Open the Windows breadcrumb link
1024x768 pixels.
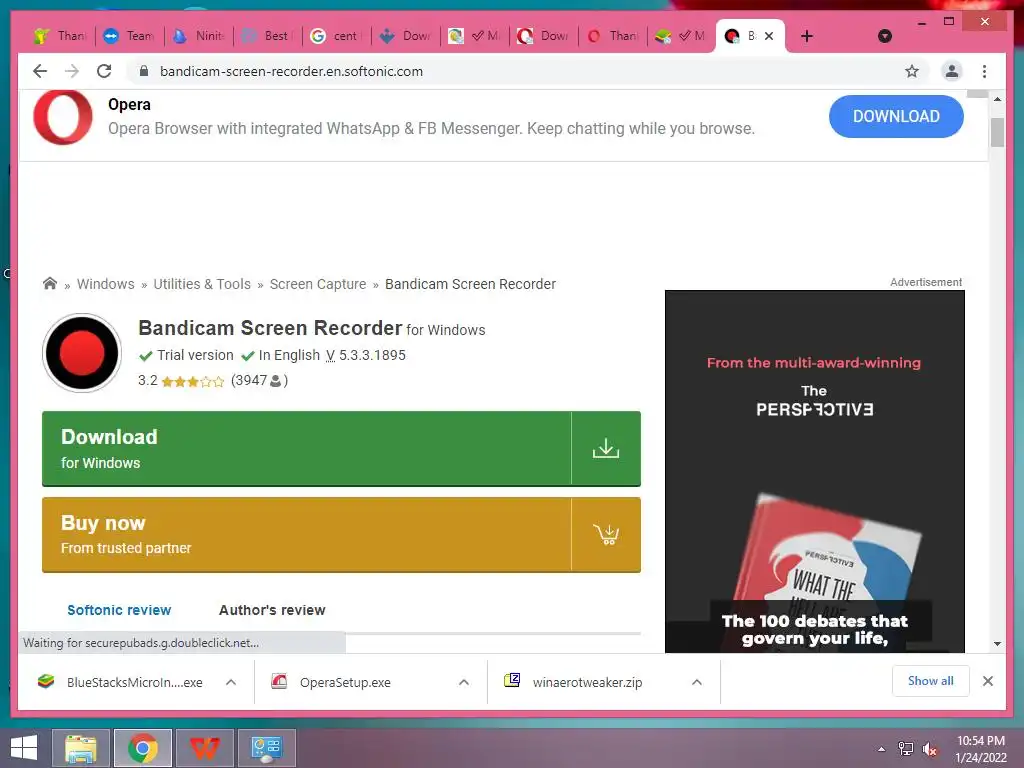(x=106, y=284)
